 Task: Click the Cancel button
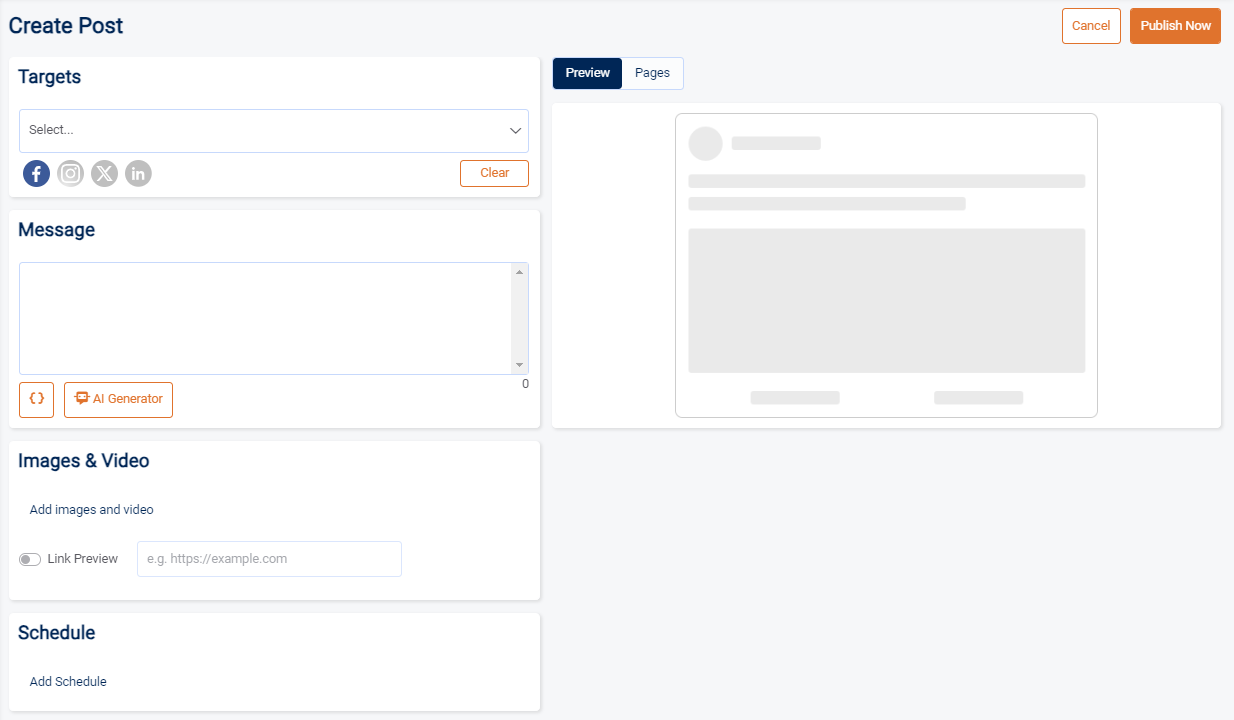(x=1091, y=26)
